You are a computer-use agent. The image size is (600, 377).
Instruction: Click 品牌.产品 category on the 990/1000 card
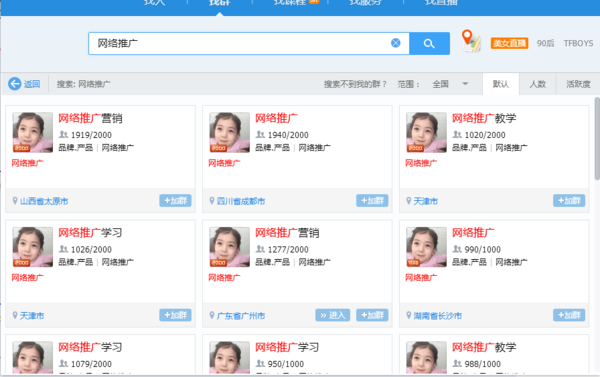point(469,262)
